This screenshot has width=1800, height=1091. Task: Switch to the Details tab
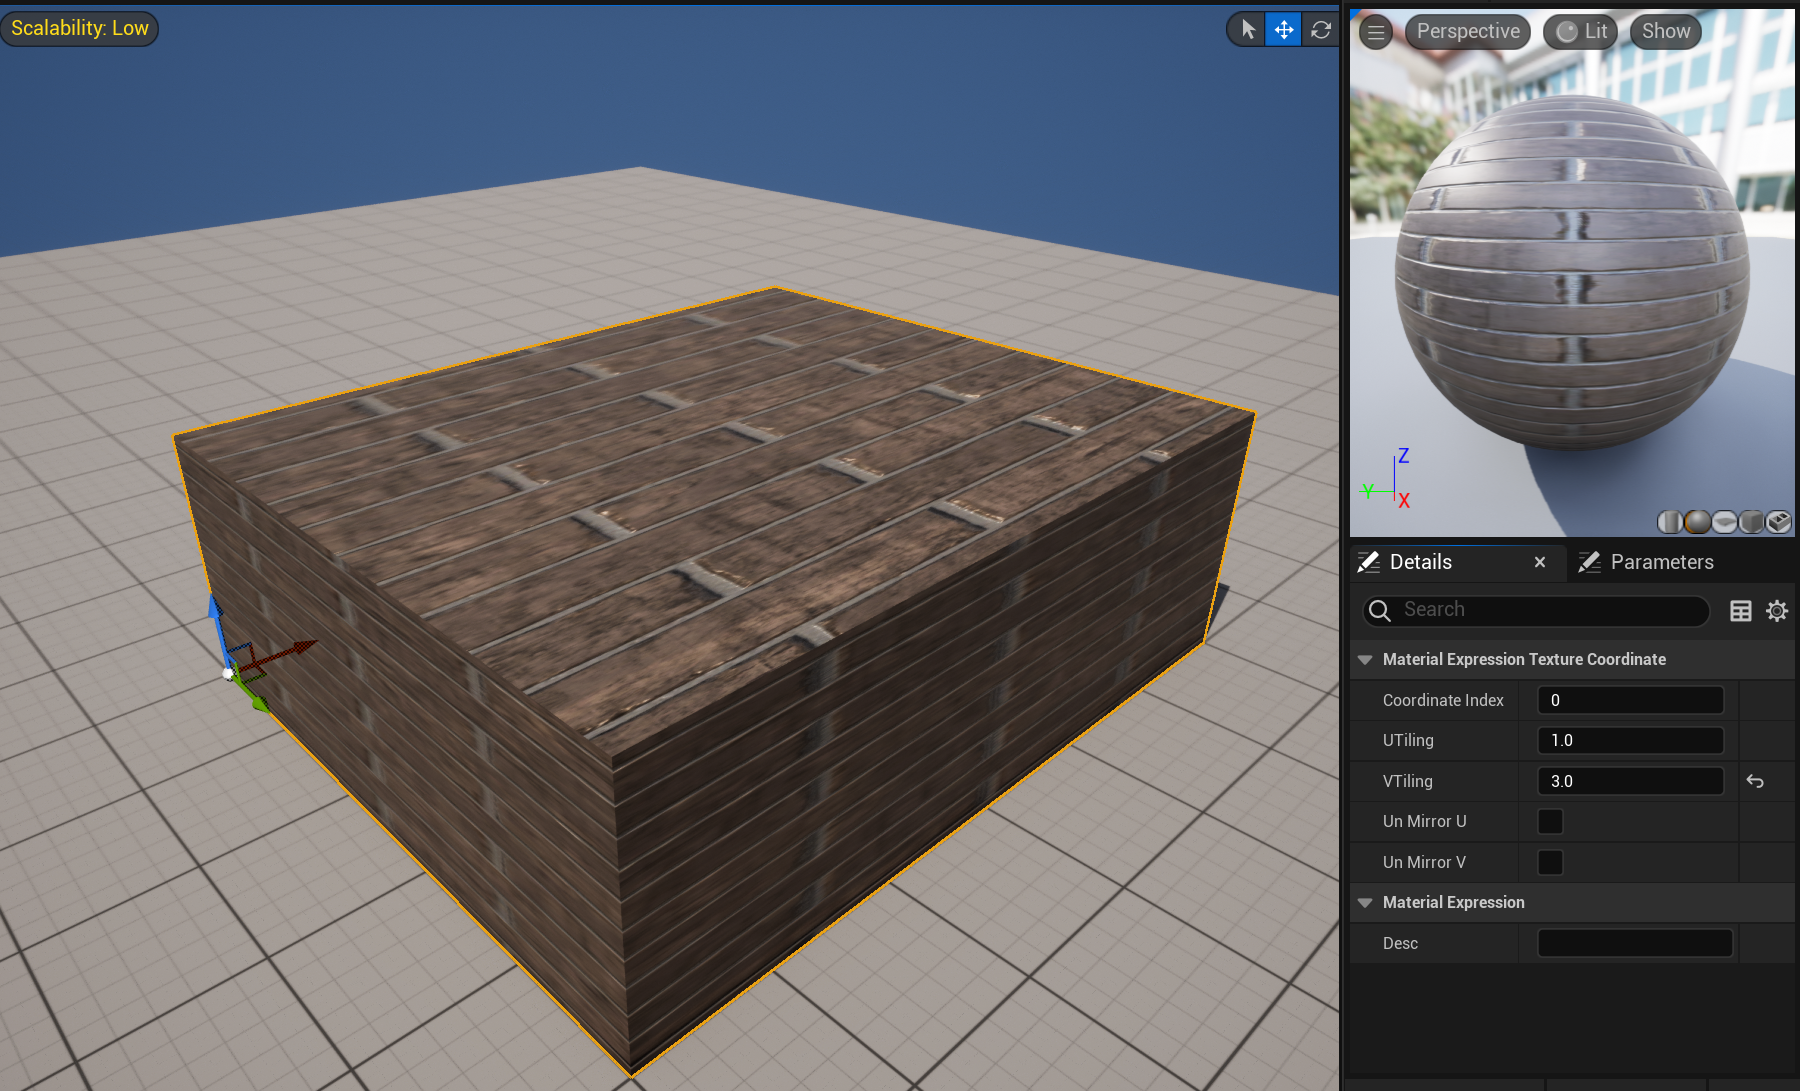click(1420, 562)
